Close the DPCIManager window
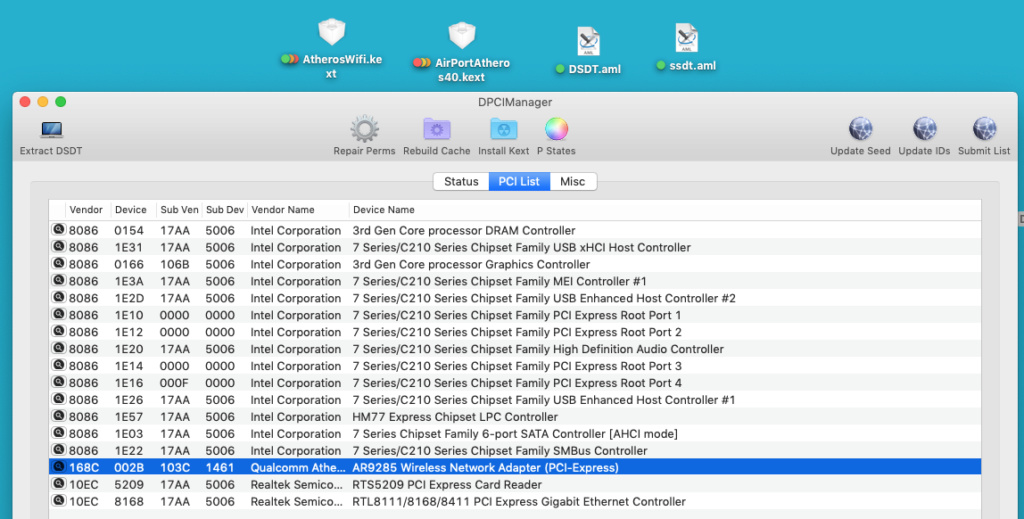The height and width of the screenshot is (519, 1024). pos(25,101)
